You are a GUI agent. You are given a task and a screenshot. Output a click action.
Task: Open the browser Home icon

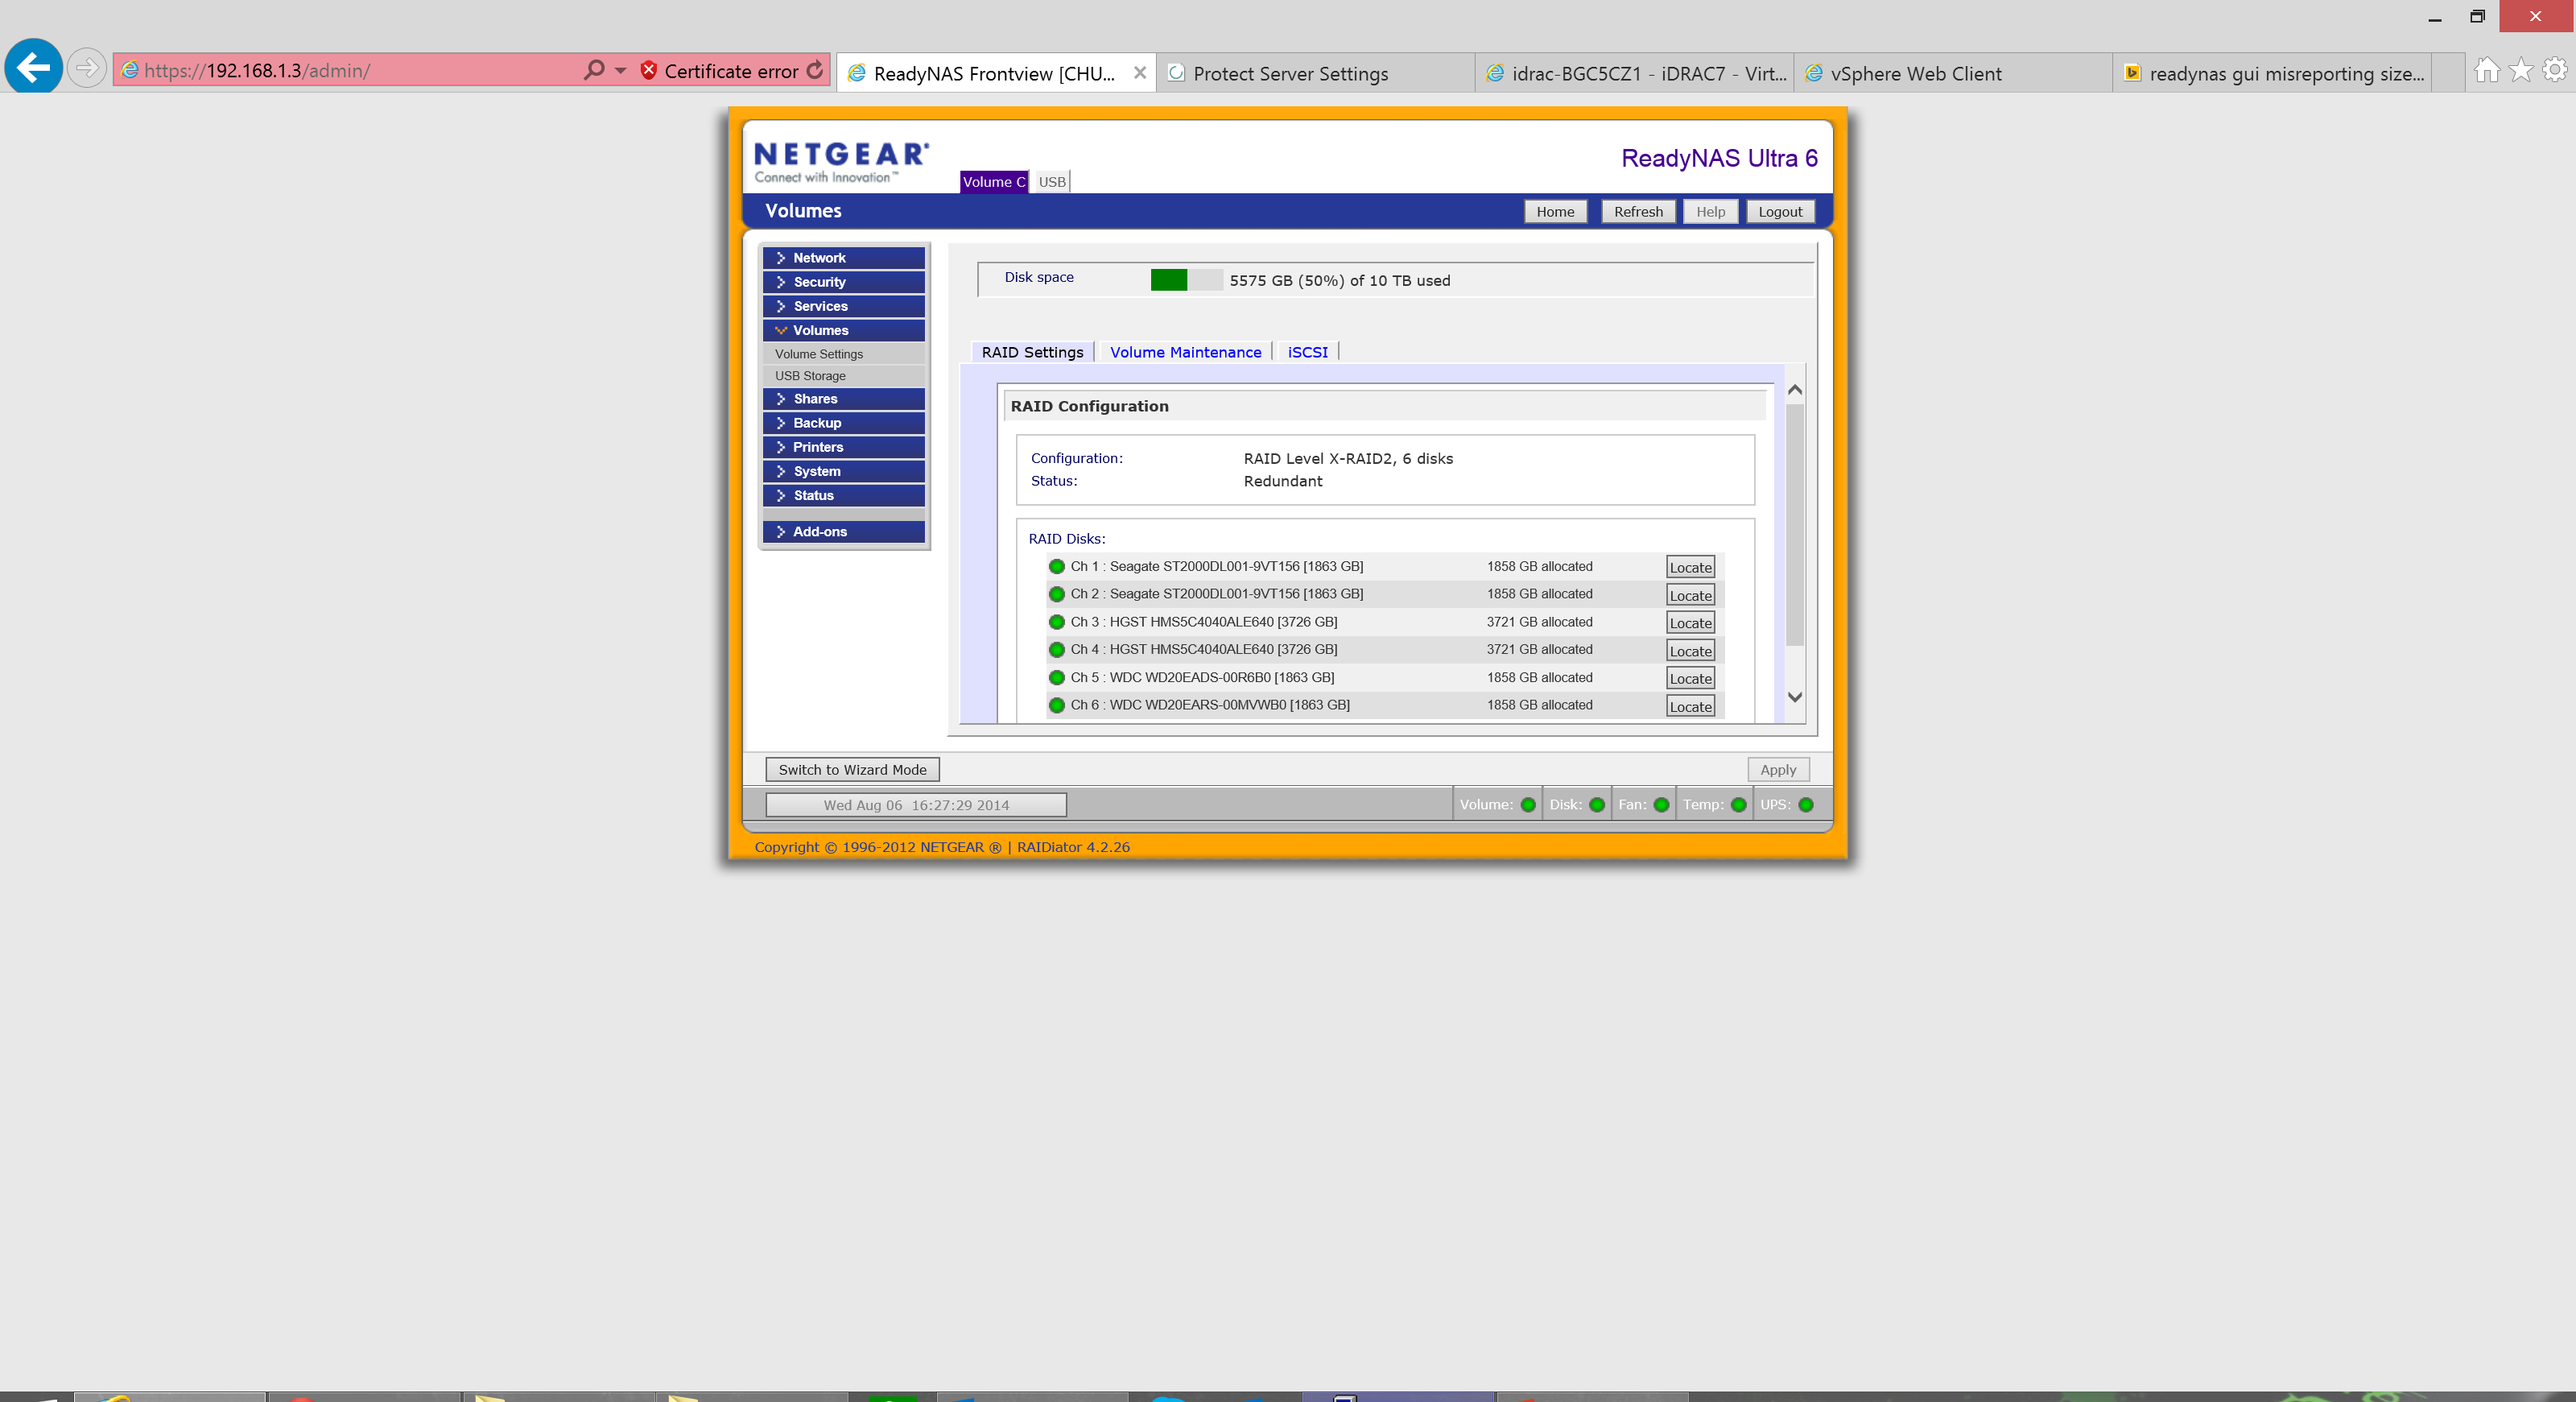pos(2487,70)
